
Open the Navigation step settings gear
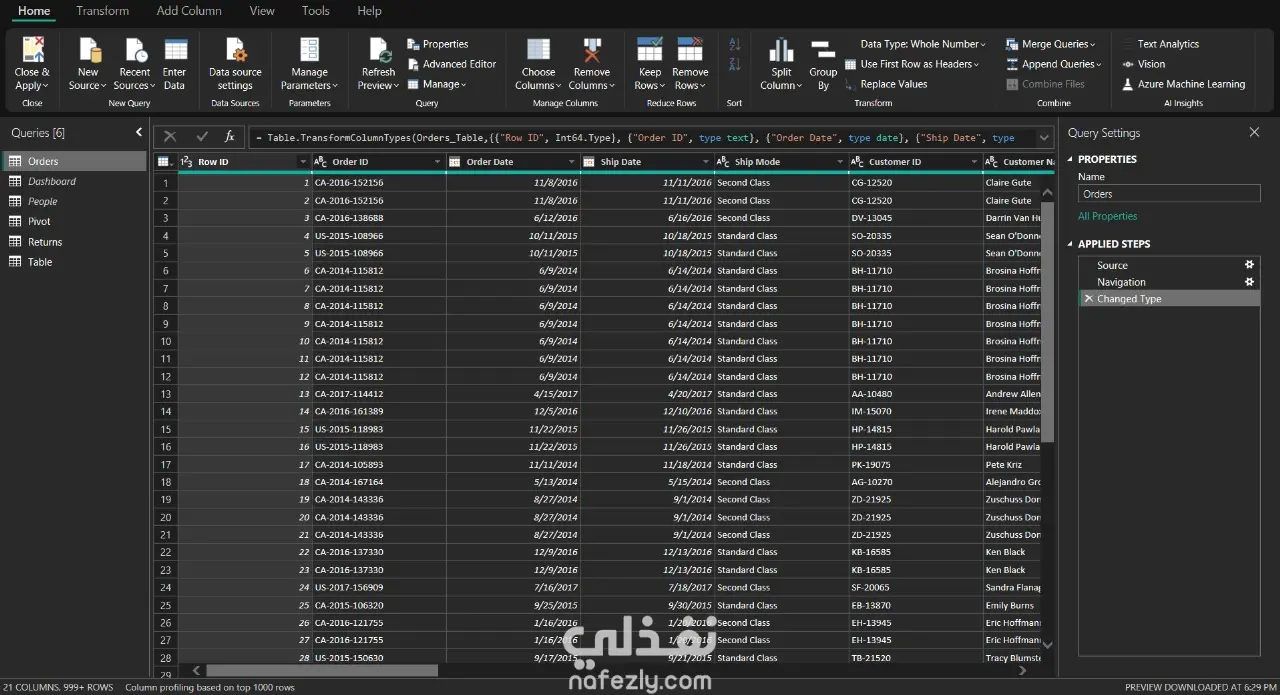[x=1249, y=282]
